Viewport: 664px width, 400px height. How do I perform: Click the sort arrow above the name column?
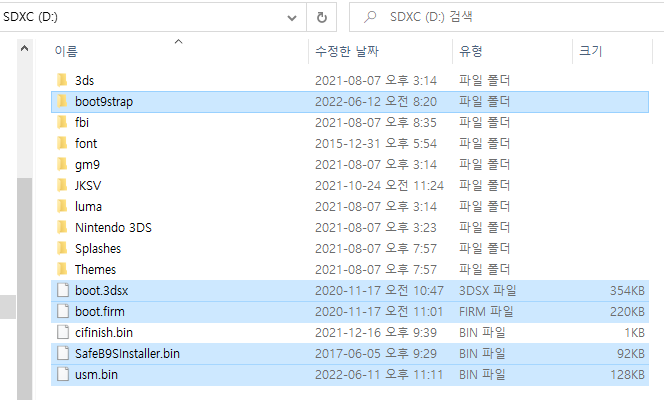tap(179, 41)
